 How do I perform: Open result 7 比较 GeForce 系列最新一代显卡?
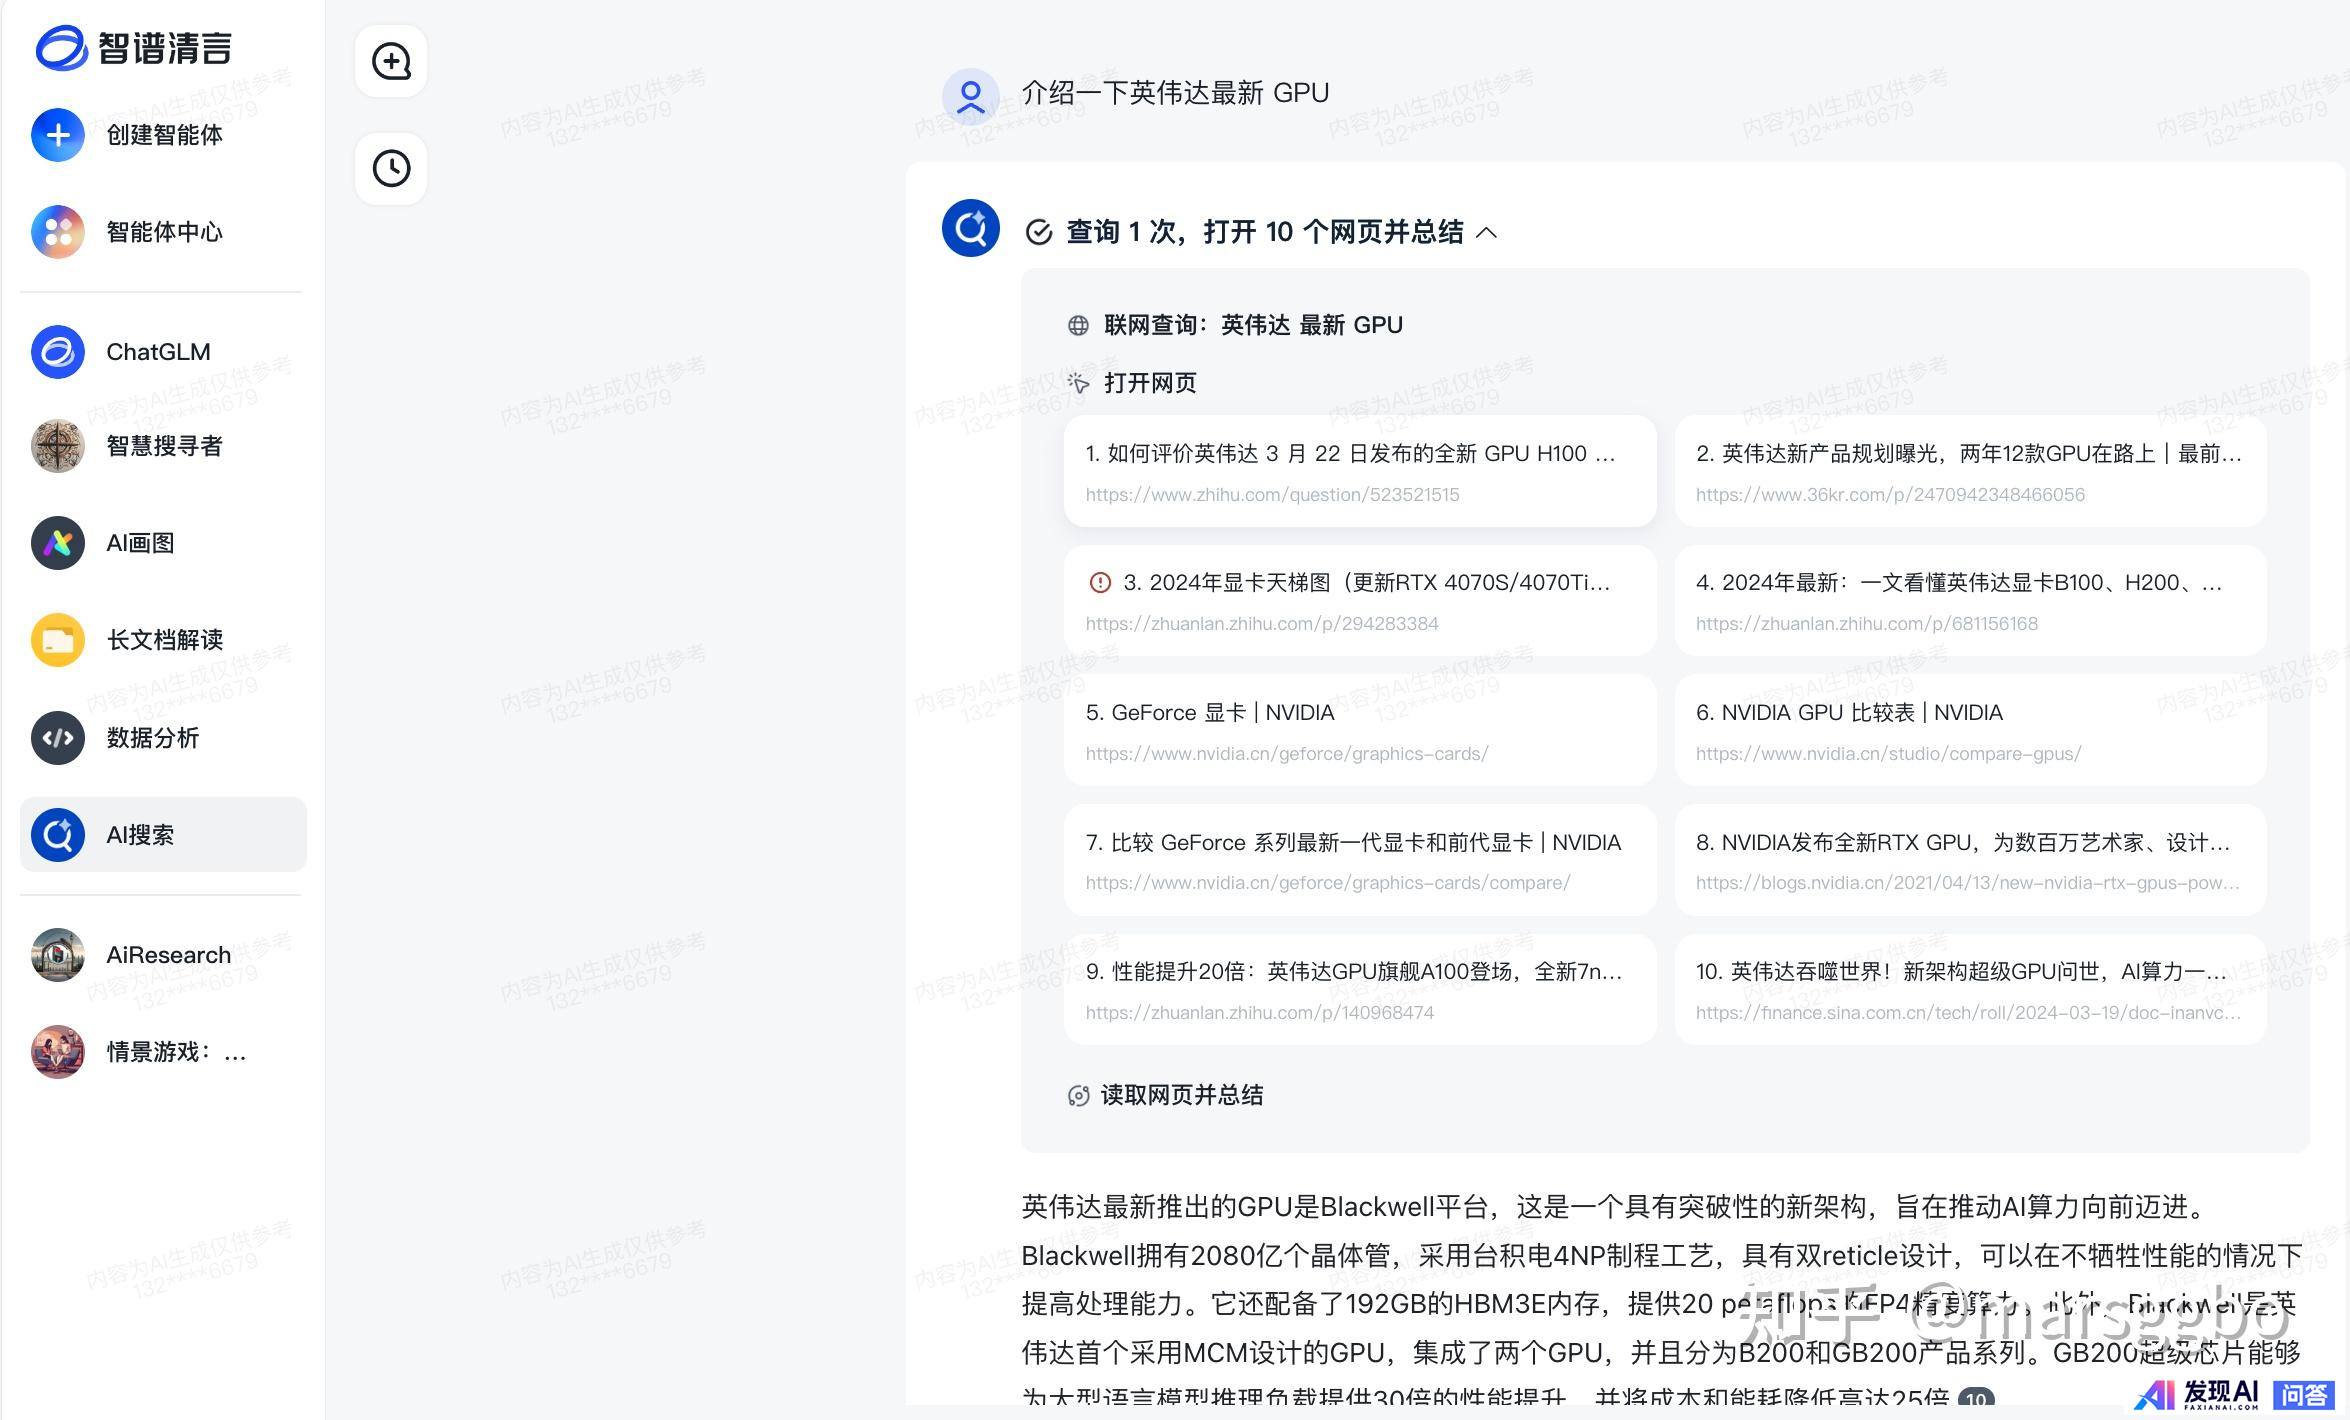[x=1360, y=860]
